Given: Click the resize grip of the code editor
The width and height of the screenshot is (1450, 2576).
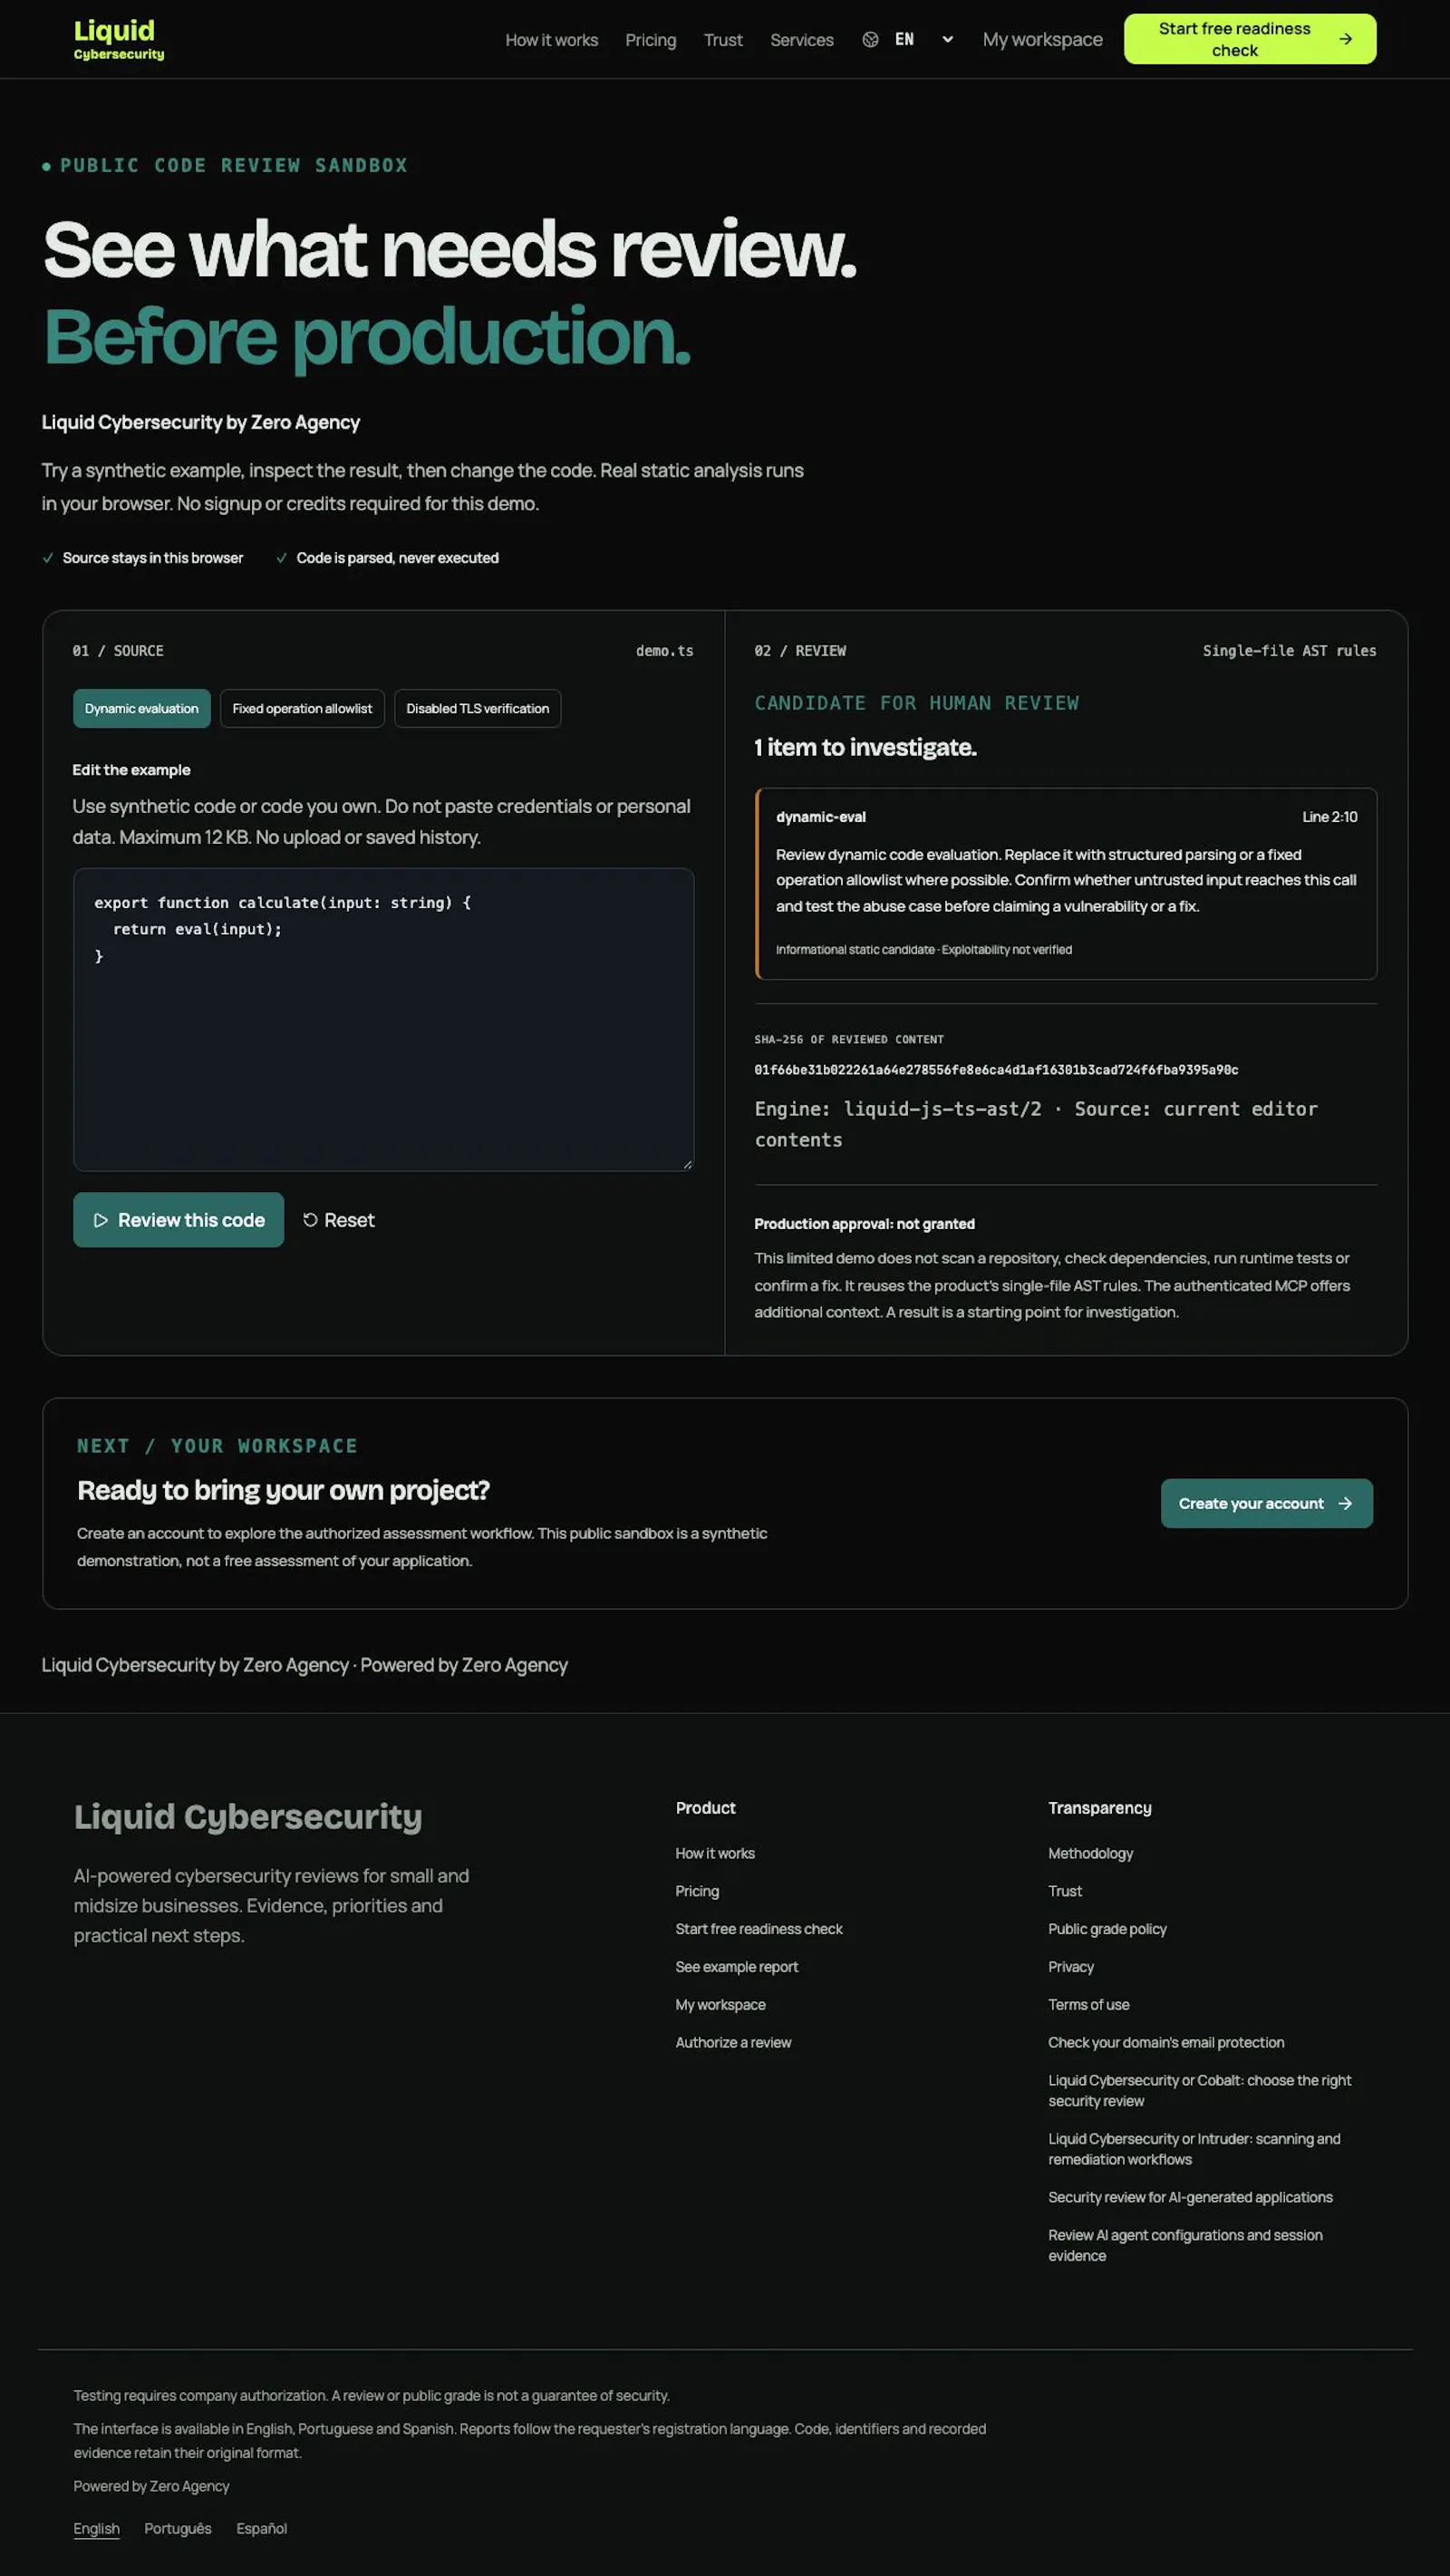Looking at the screenshot, I should (687, 1164).
